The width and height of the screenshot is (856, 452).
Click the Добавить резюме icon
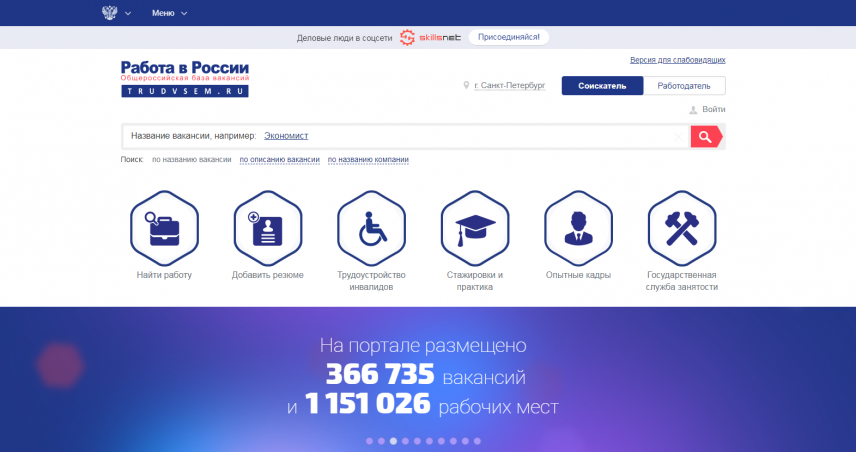tap(268, 228)
